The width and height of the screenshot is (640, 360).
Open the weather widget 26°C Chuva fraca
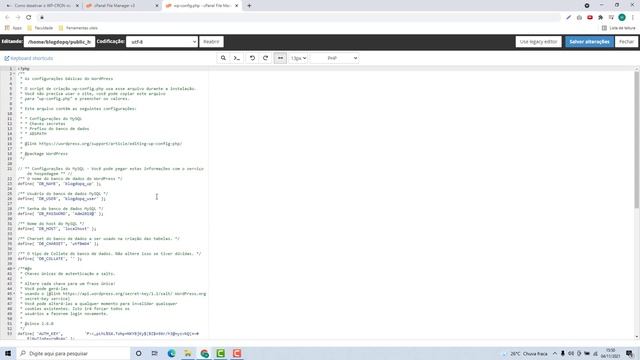coord(525,353)
